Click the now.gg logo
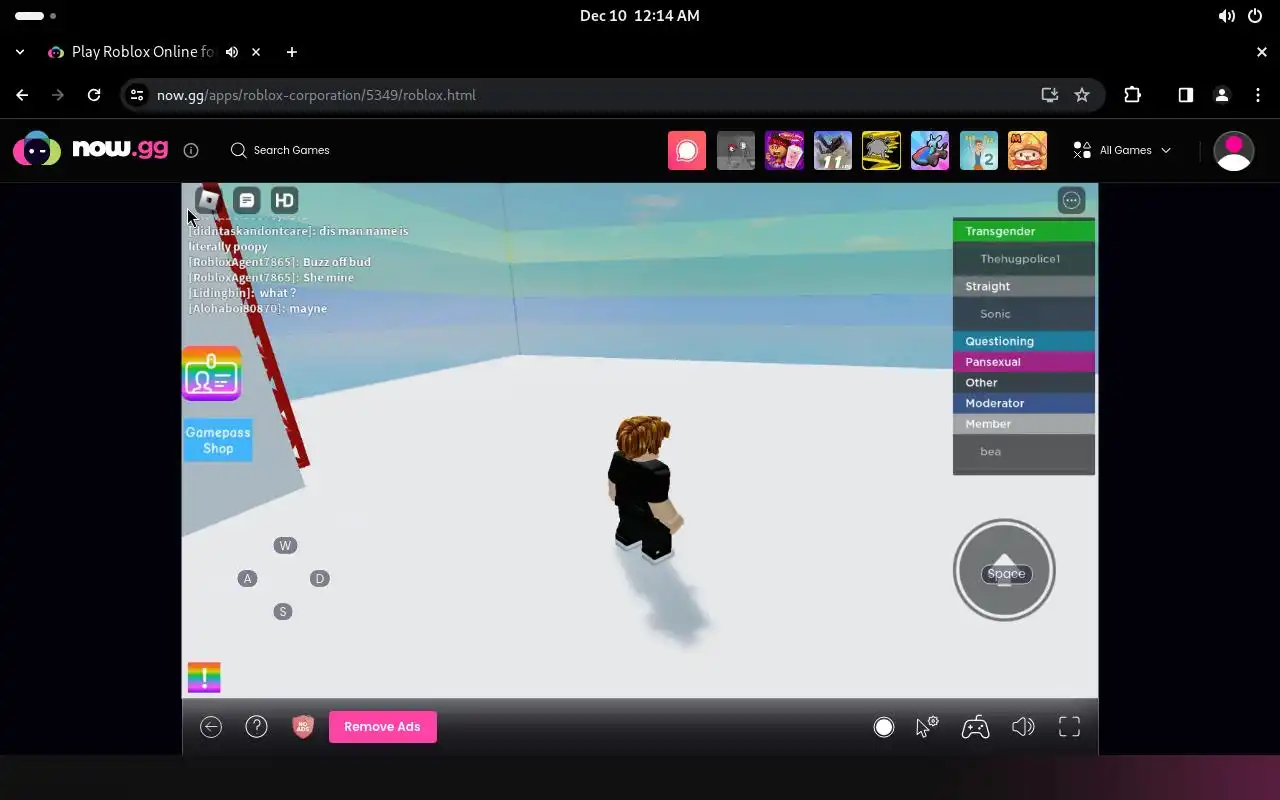This screenshot has height=800, width=1280. (91, 149)
